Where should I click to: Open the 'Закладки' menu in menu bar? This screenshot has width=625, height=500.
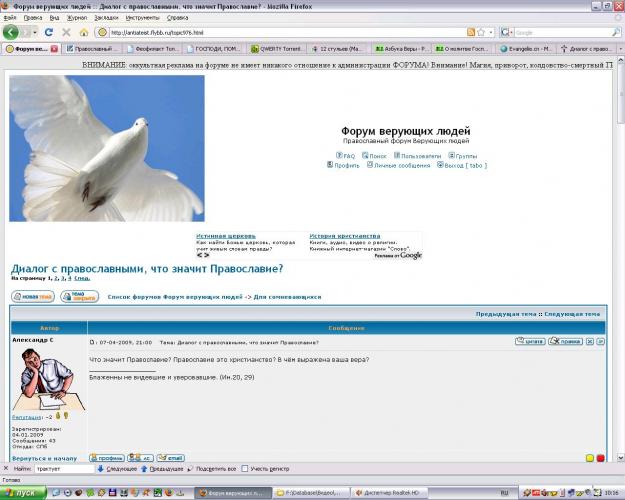coord(105,17)
